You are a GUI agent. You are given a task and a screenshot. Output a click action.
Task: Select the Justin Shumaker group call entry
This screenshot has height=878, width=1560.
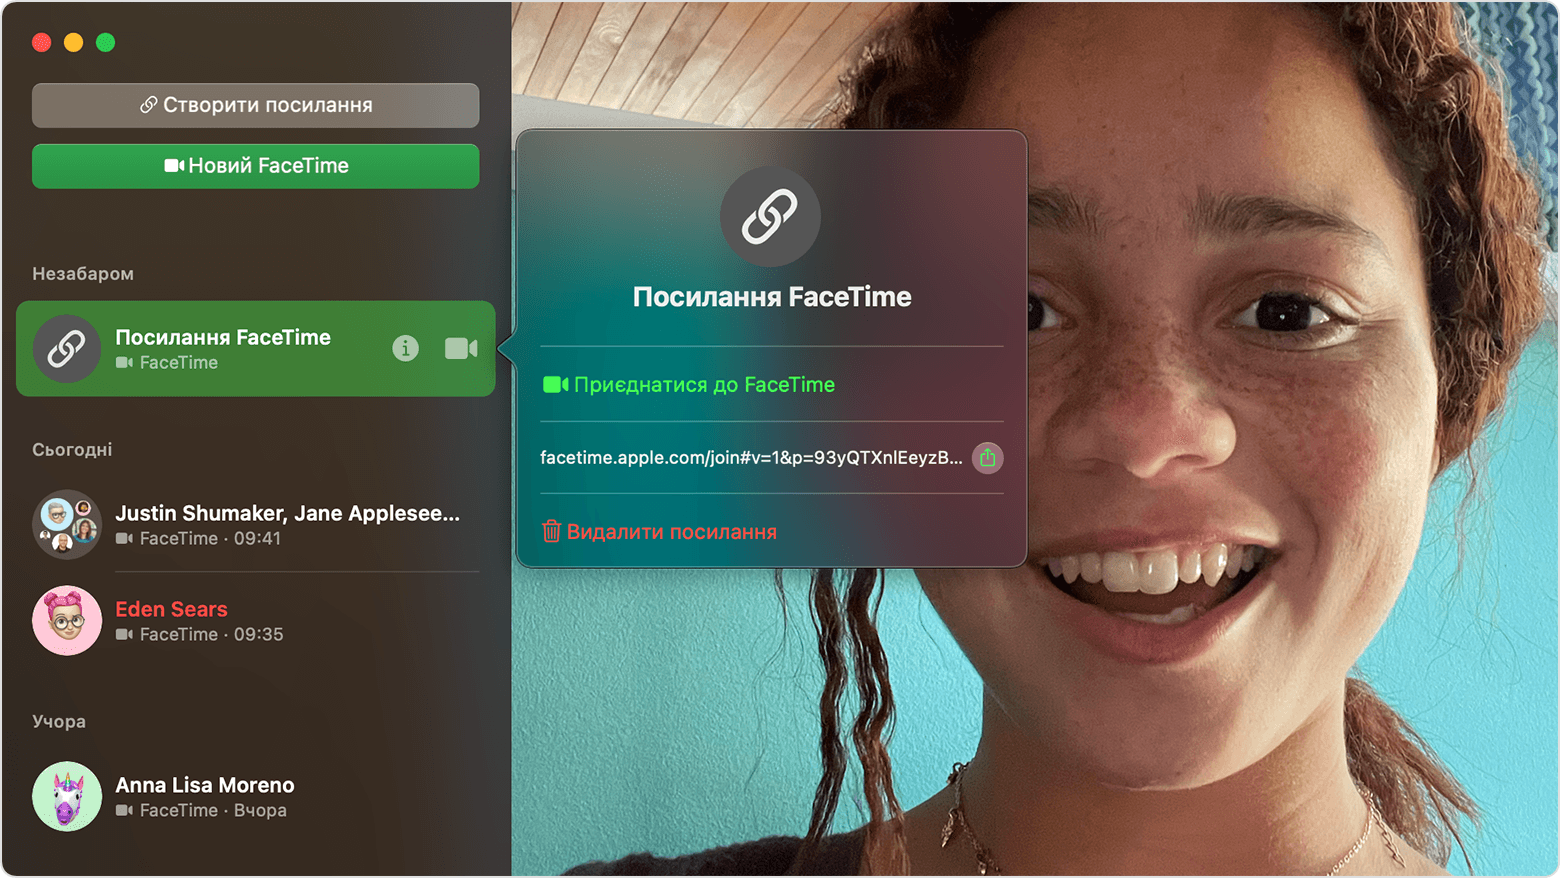250,524
